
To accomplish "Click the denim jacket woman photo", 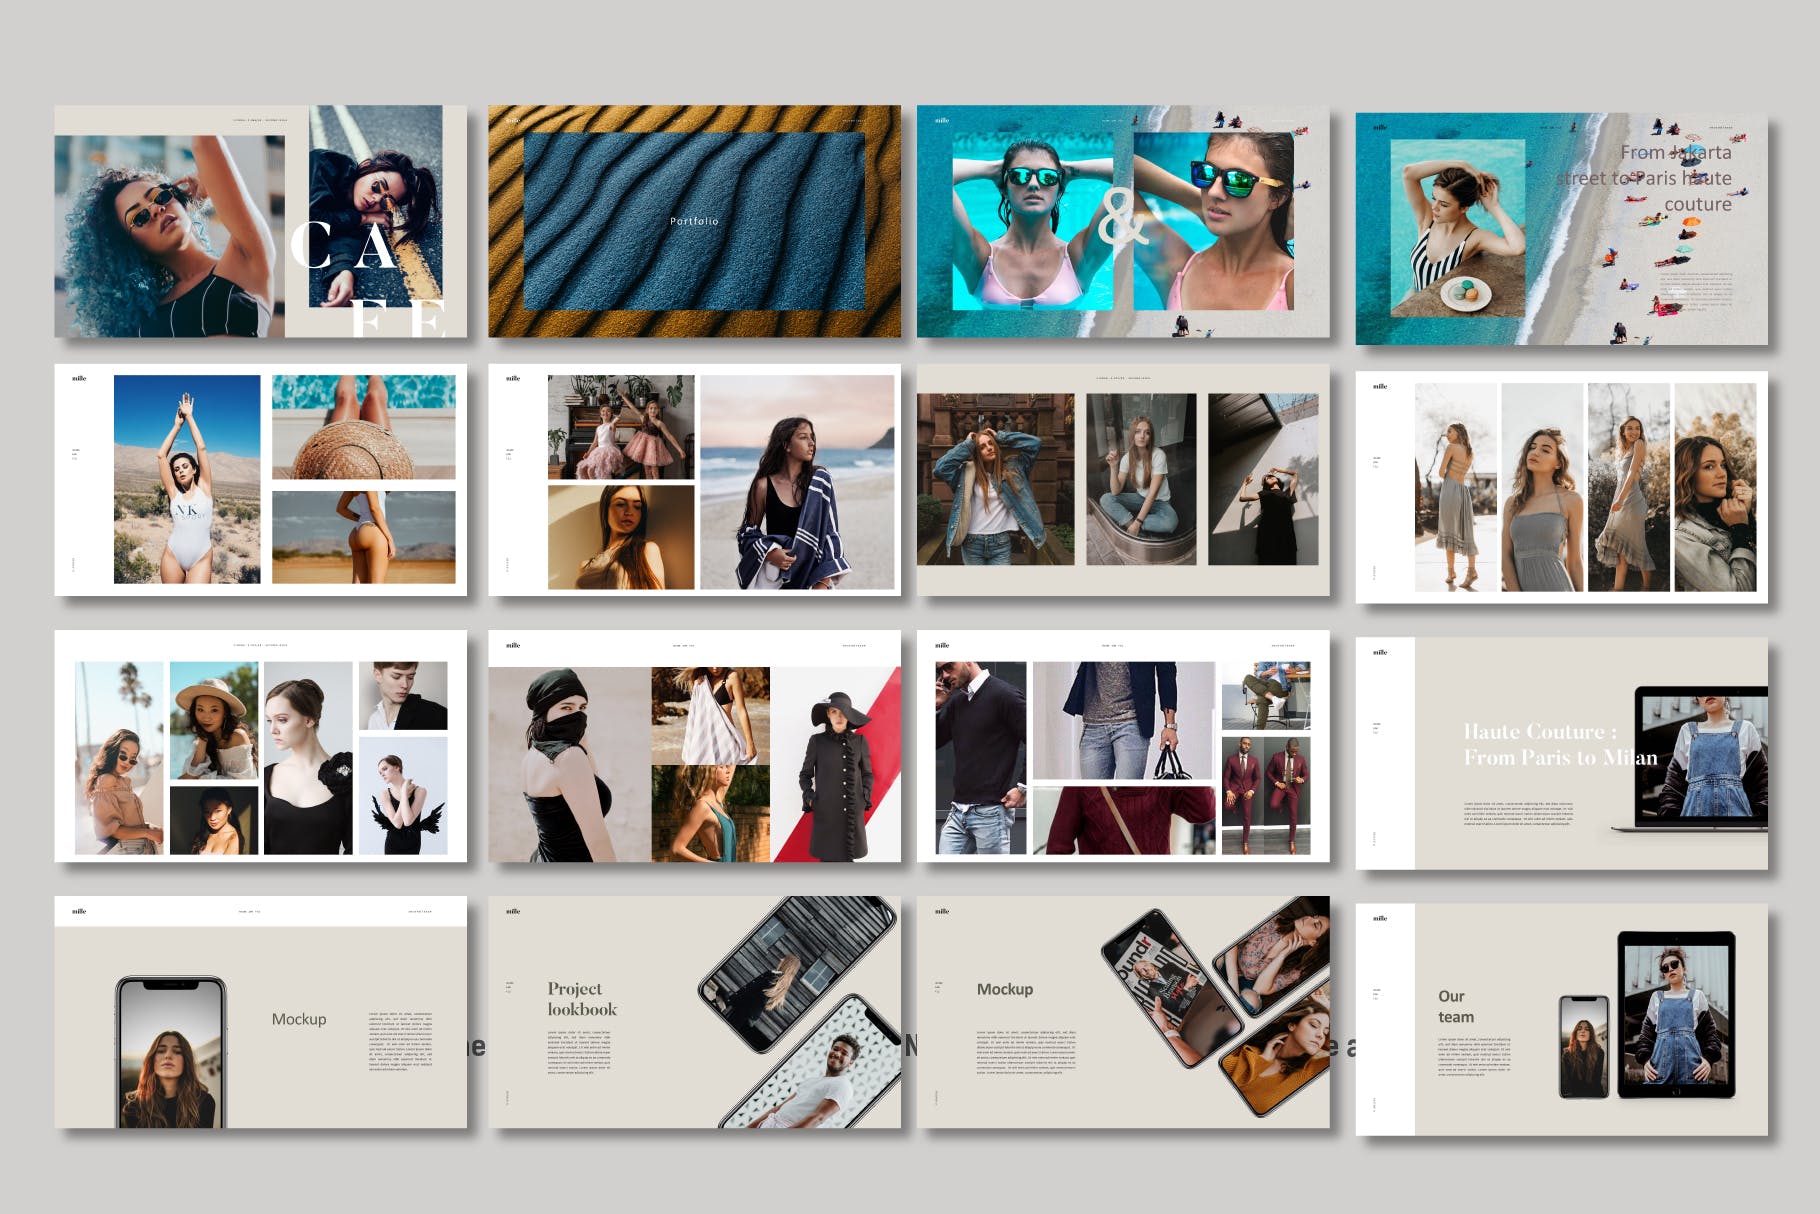I will 995,479.
